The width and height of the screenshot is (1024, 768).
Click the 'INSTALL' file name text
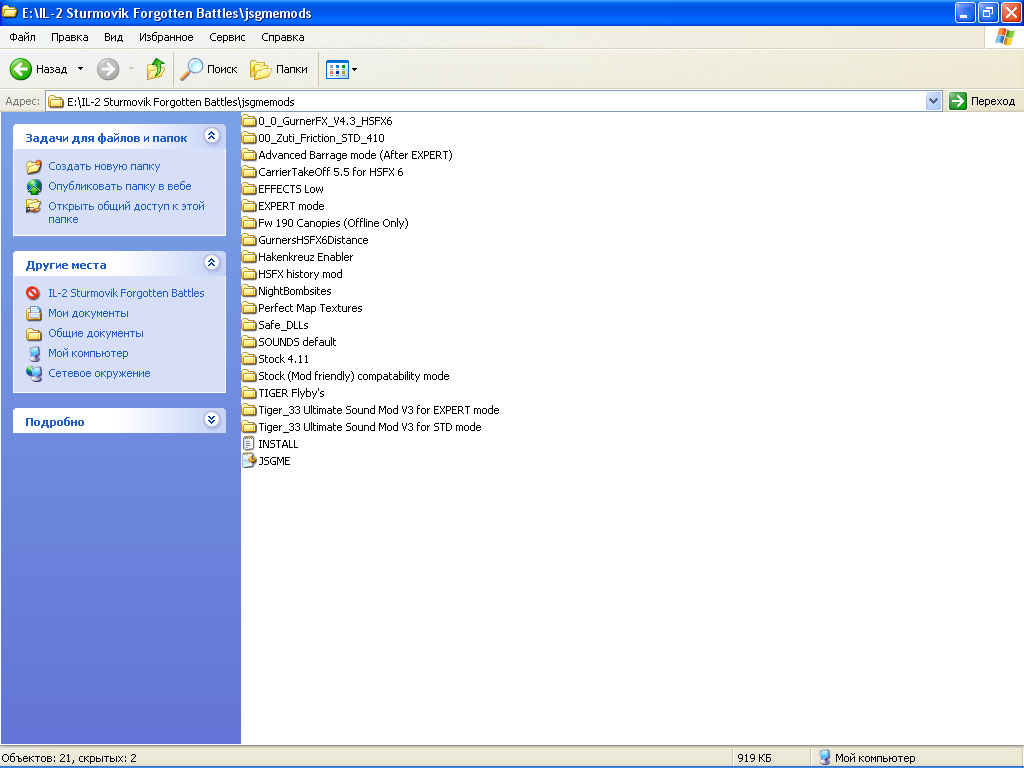(x=278, y=443)
